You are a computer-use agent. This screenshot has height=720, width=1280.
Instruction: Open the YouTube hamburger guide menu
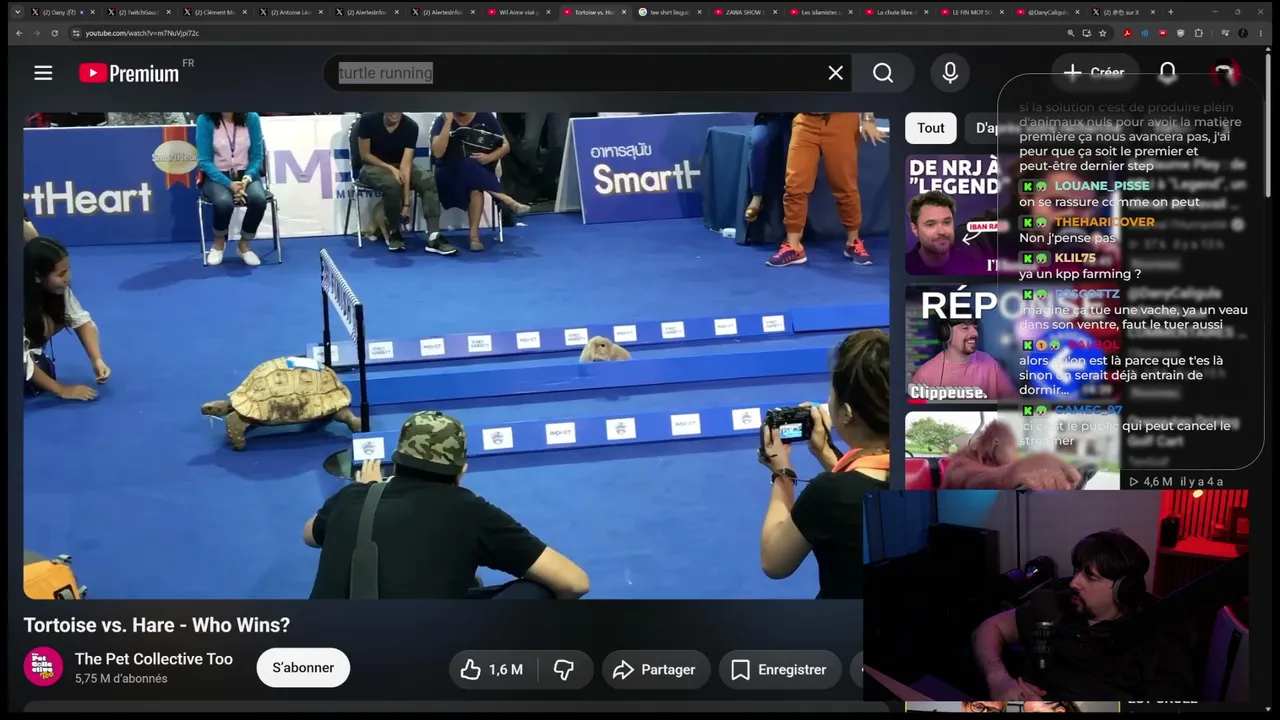coord(43,73)
